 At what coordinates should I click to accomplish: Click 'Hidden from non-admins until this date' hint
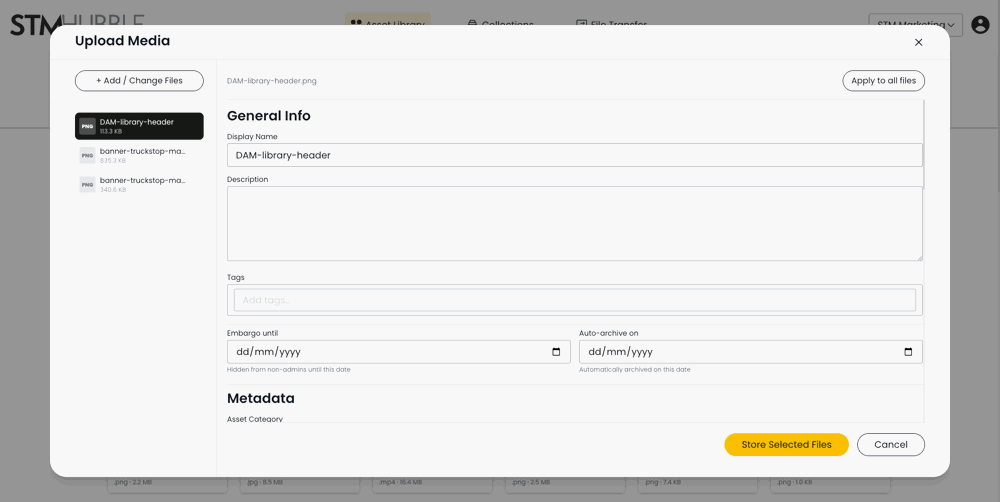(288, 370)
